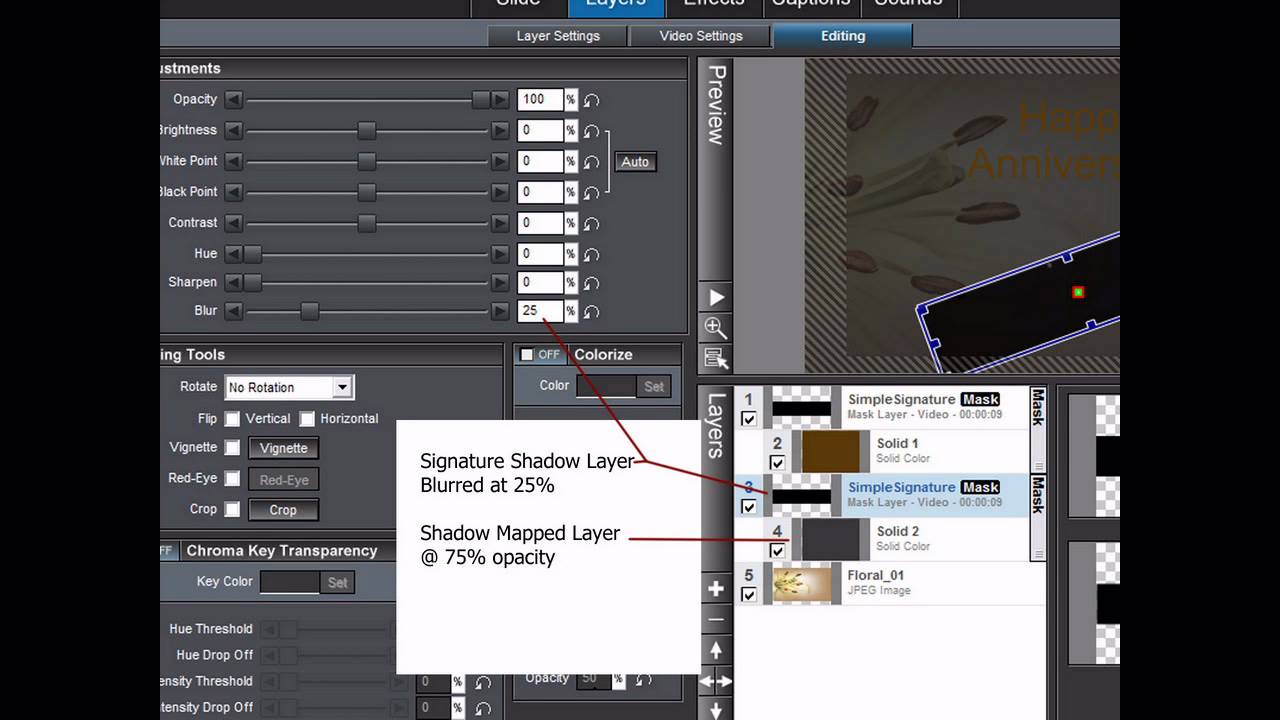Click the Opacity slider left arrow
This screenshot has width=1280, height=720.
point(233,100)
